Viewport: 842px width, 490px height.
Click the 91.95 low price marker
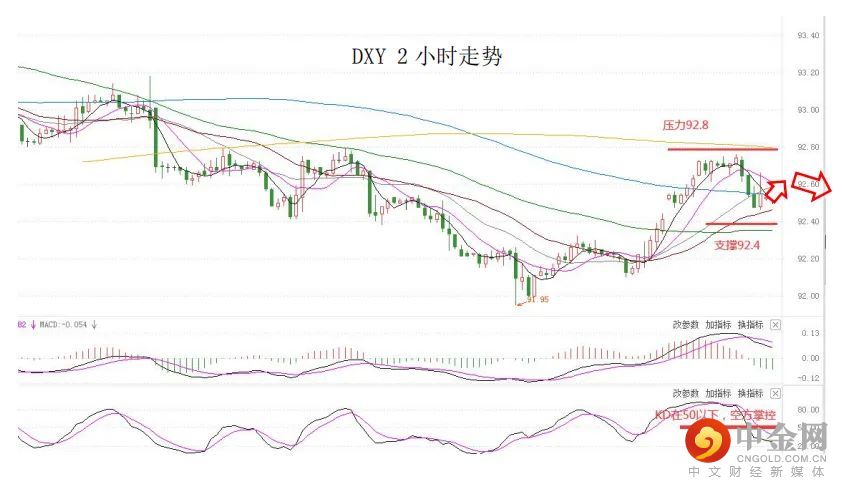[539, 299]
